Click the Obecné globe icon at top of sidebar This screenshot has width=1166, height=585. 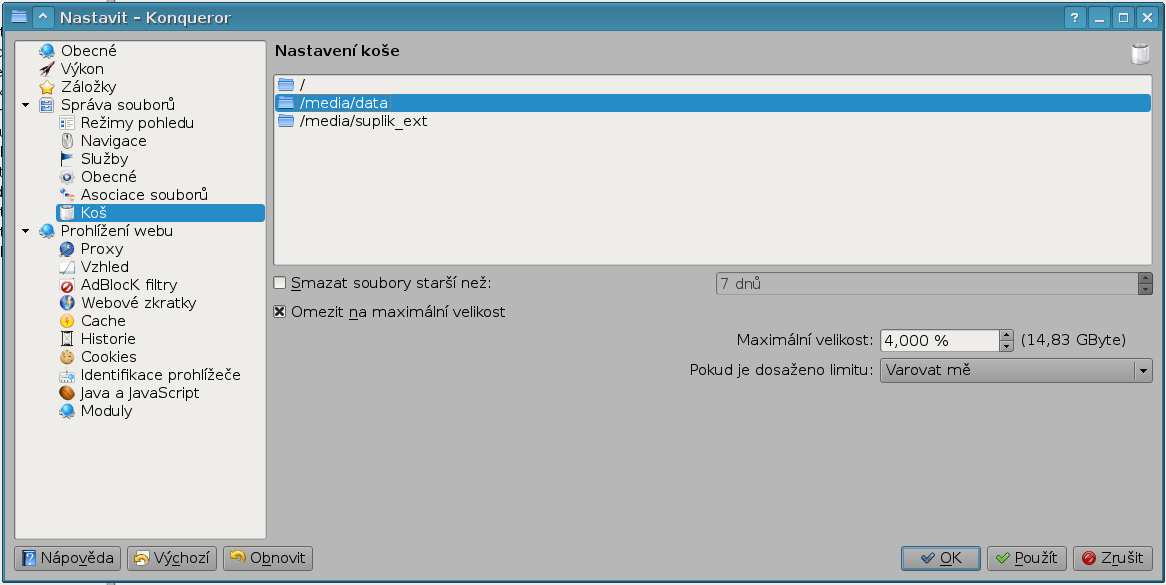[47, 51]
